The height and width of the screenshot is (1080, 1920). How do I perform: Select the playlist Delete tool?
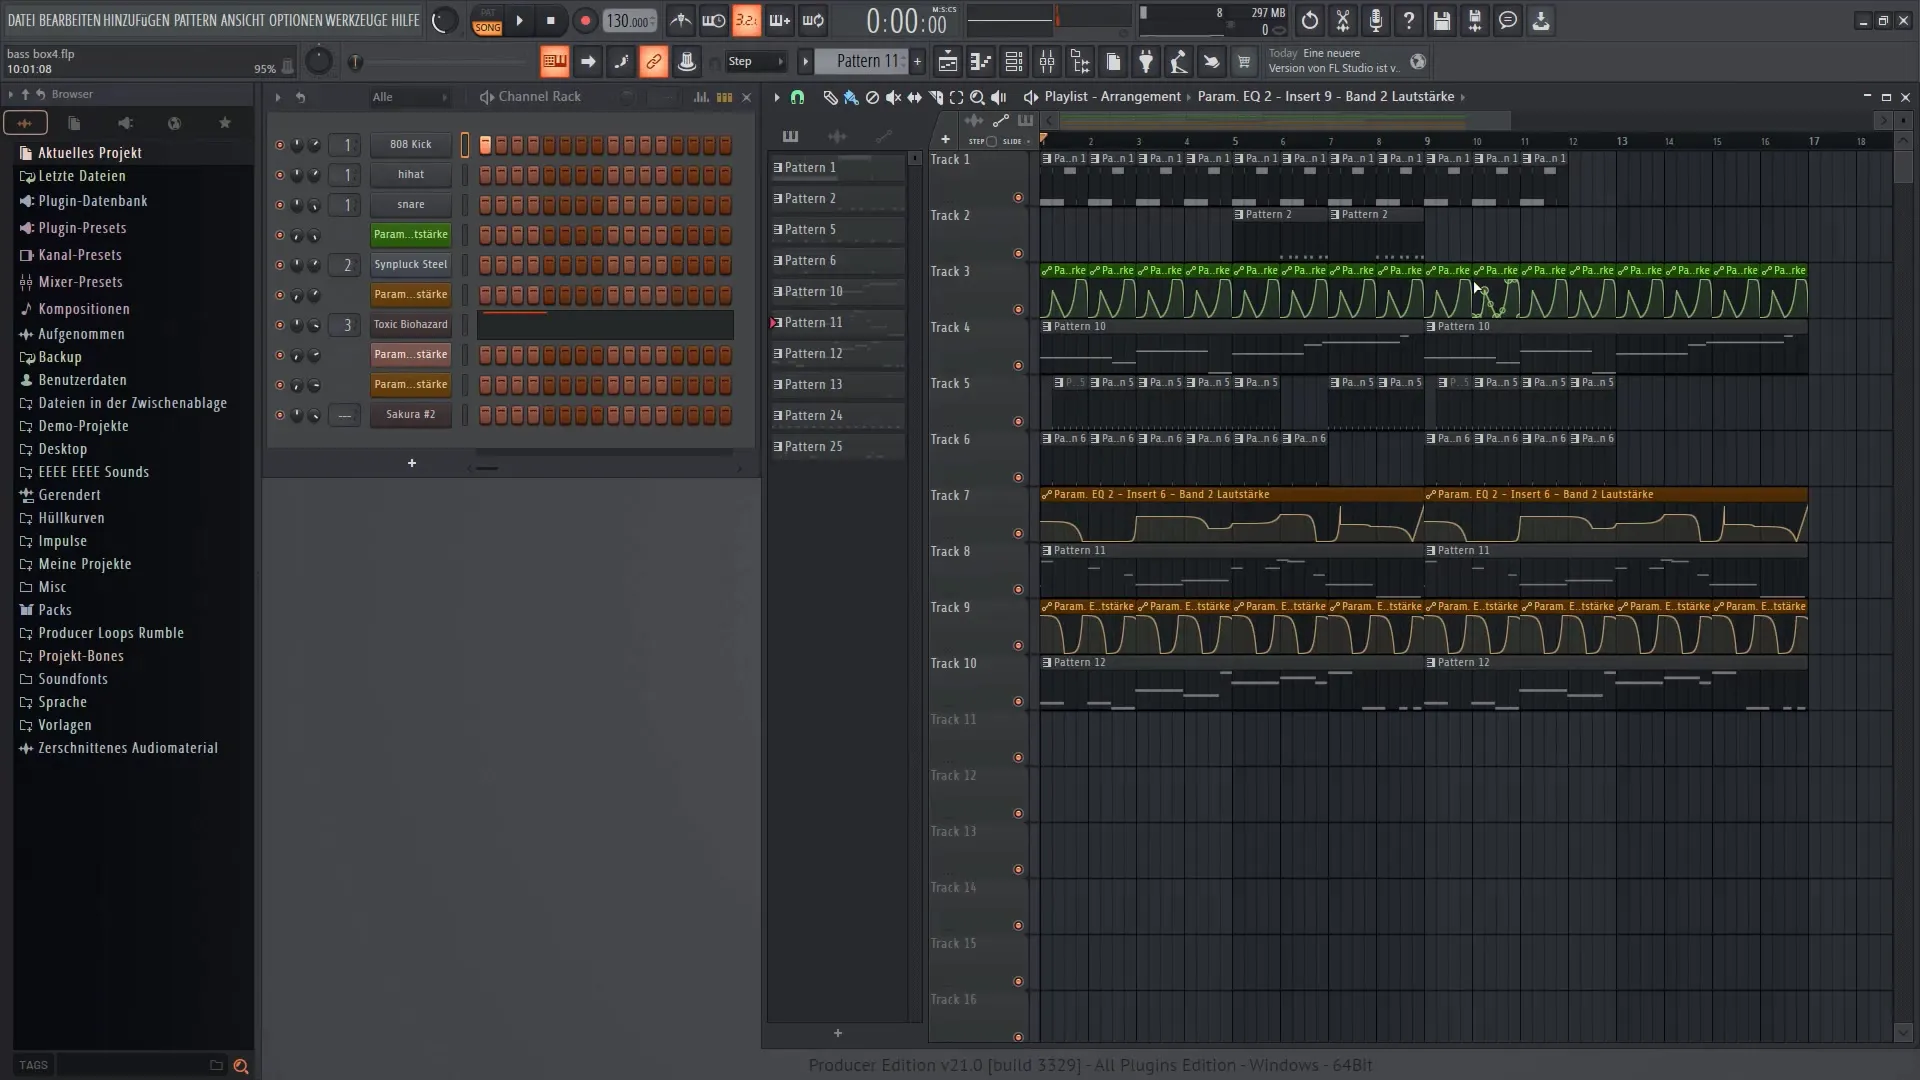point(872,97)
